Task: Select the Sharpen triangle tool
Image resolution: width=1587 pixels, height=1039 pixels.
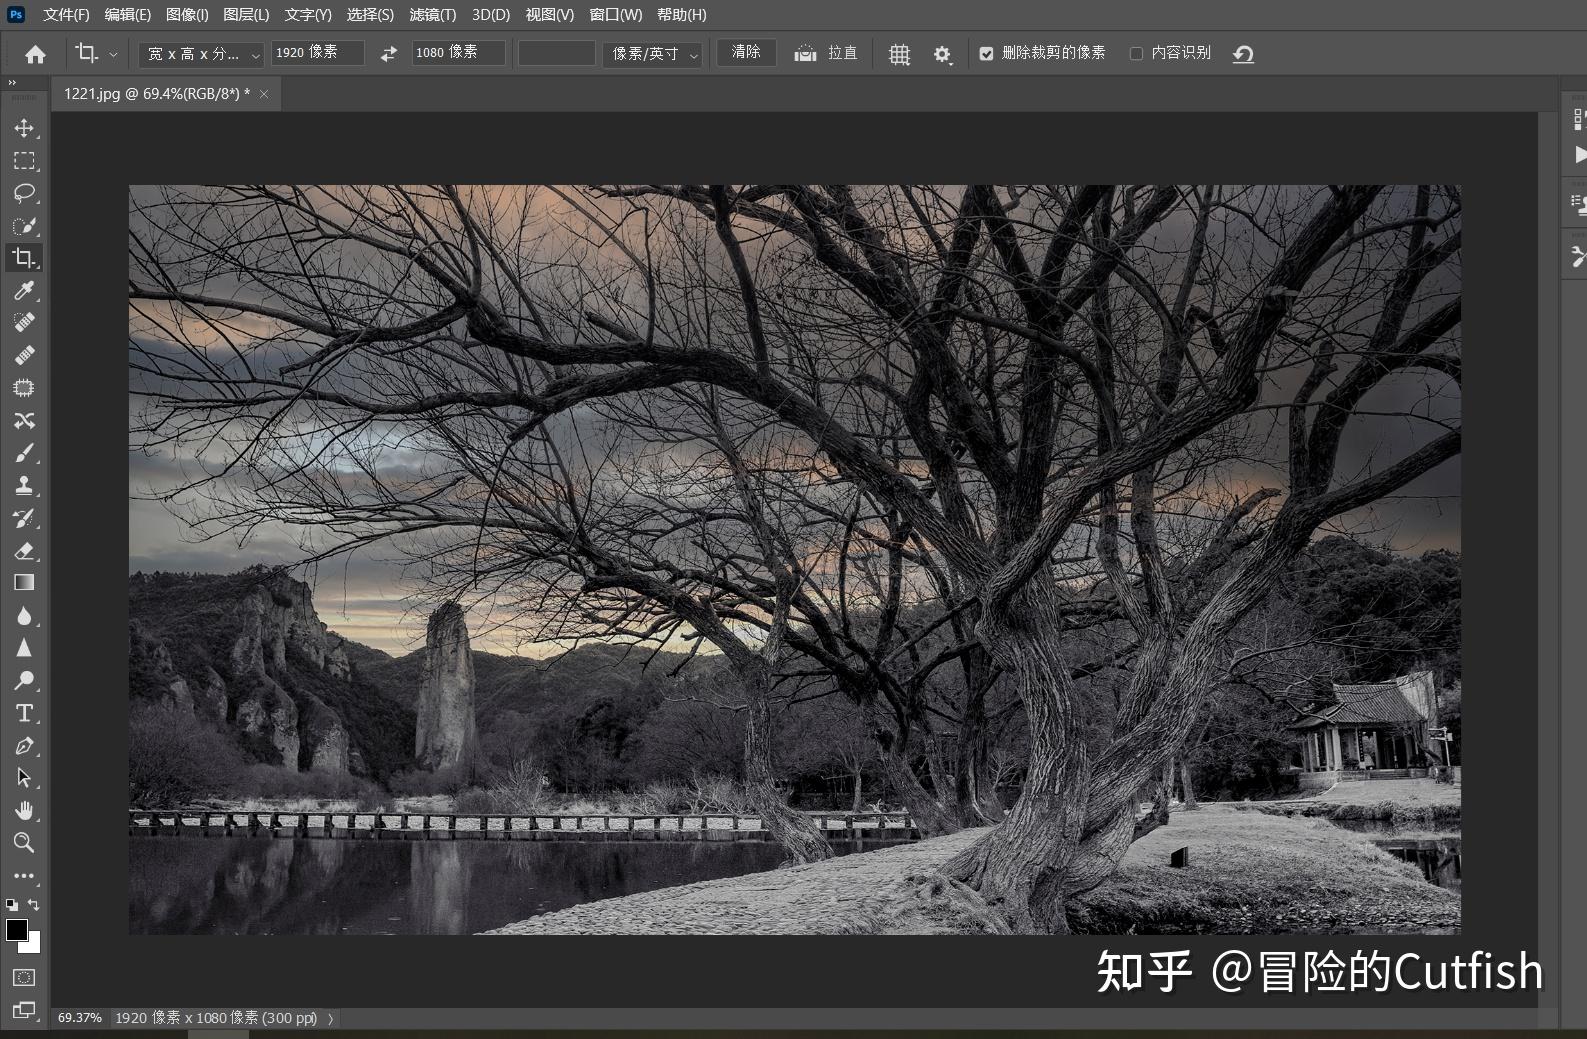Action: pyautogui.click(x=24, y=648)
